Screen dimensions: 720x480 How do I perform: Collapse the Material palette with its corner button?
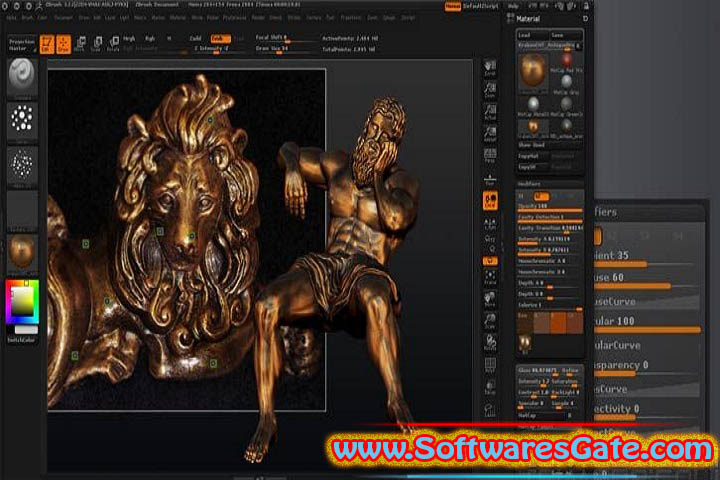585,18
